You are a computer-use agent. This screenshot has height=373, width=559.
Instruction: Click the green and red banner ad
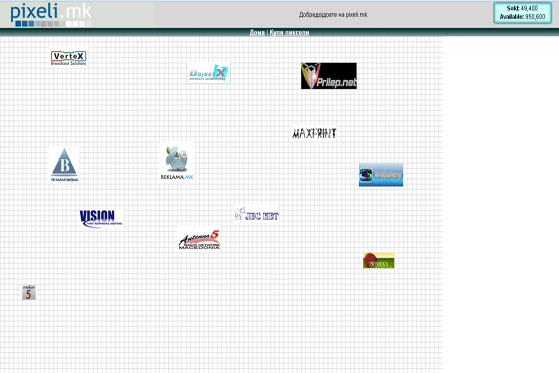[379, 260]
